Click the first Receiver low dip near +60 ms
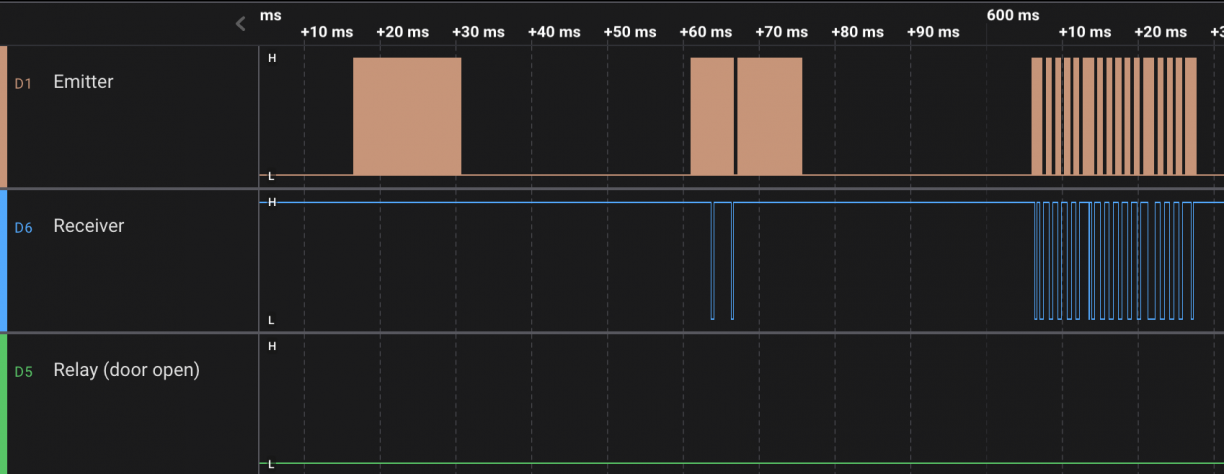The image size is (1224, 474). (713, 260)
